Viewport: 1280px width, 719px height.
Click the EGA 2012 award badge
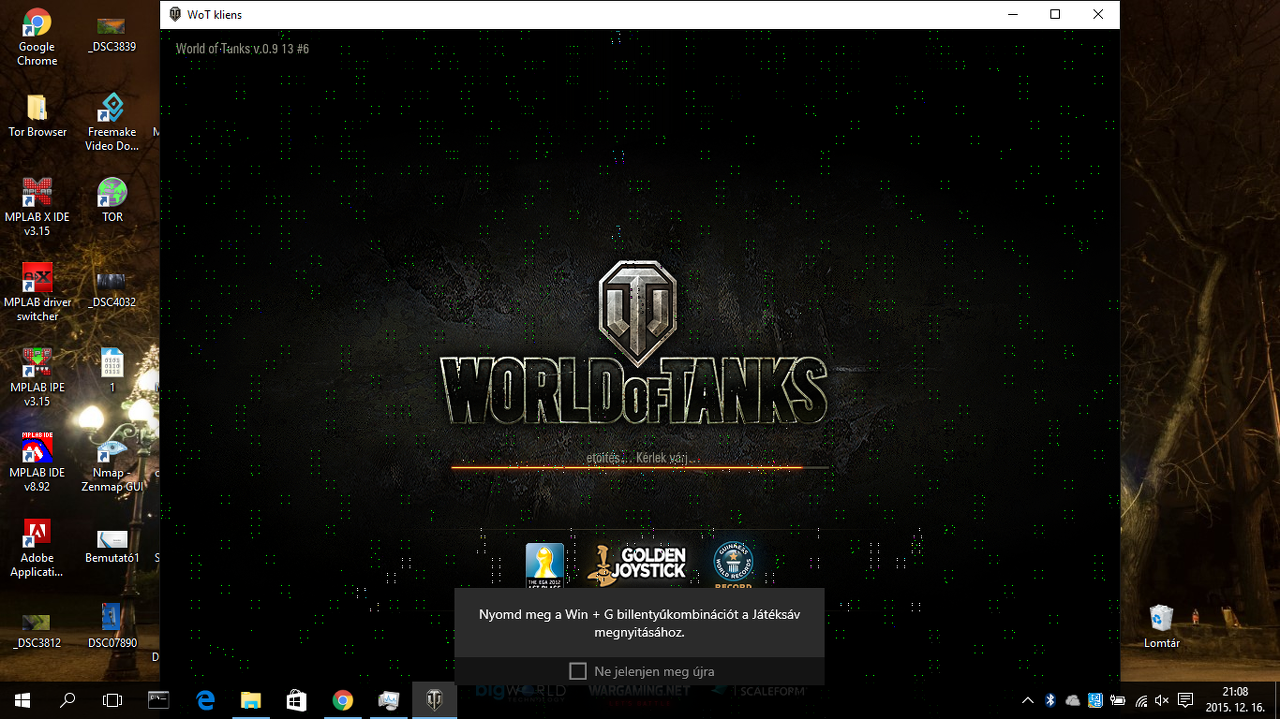tap(545, 566)
